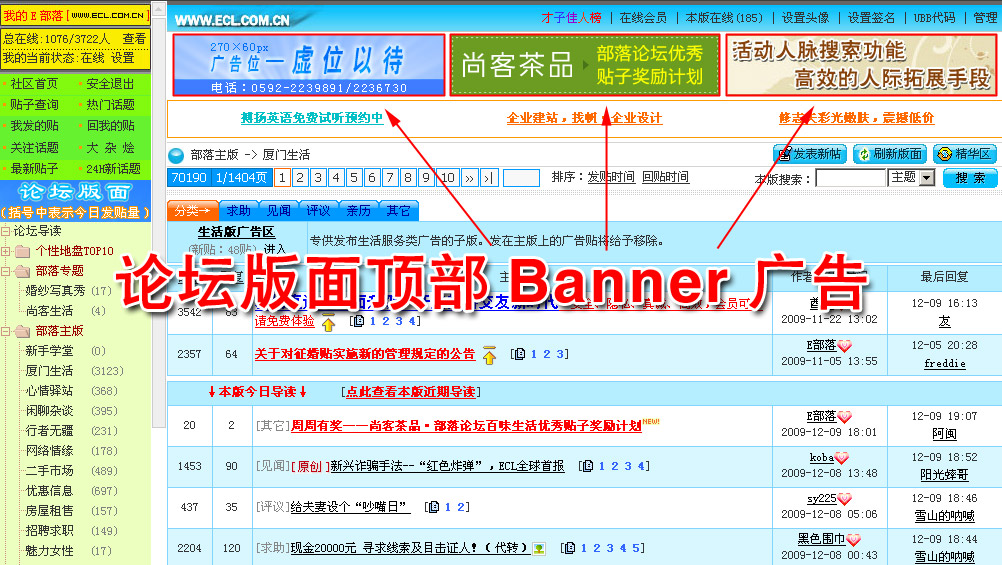1002x565 pixels.
Task: Click the 发表新帖 new post button
Action: point(808,154)
